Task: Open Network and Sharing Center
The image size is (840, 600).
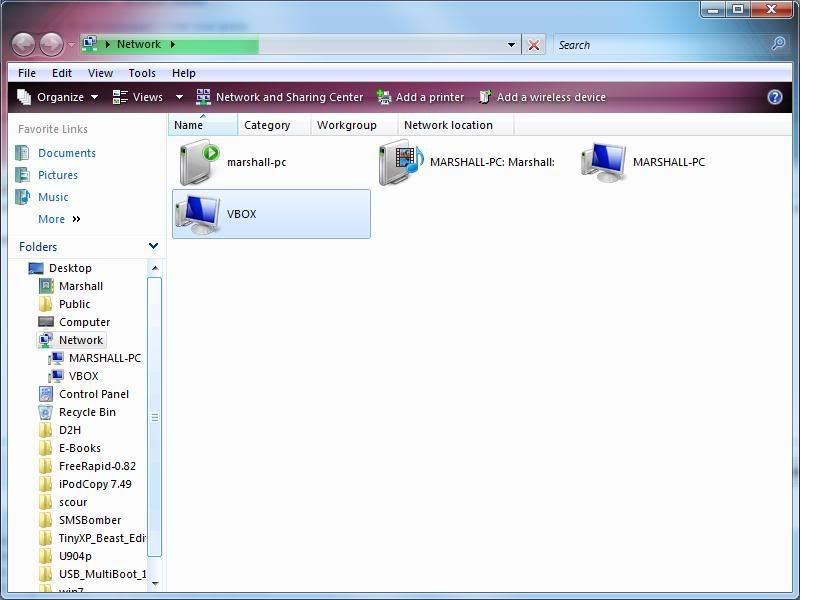Action: (280, 97)
